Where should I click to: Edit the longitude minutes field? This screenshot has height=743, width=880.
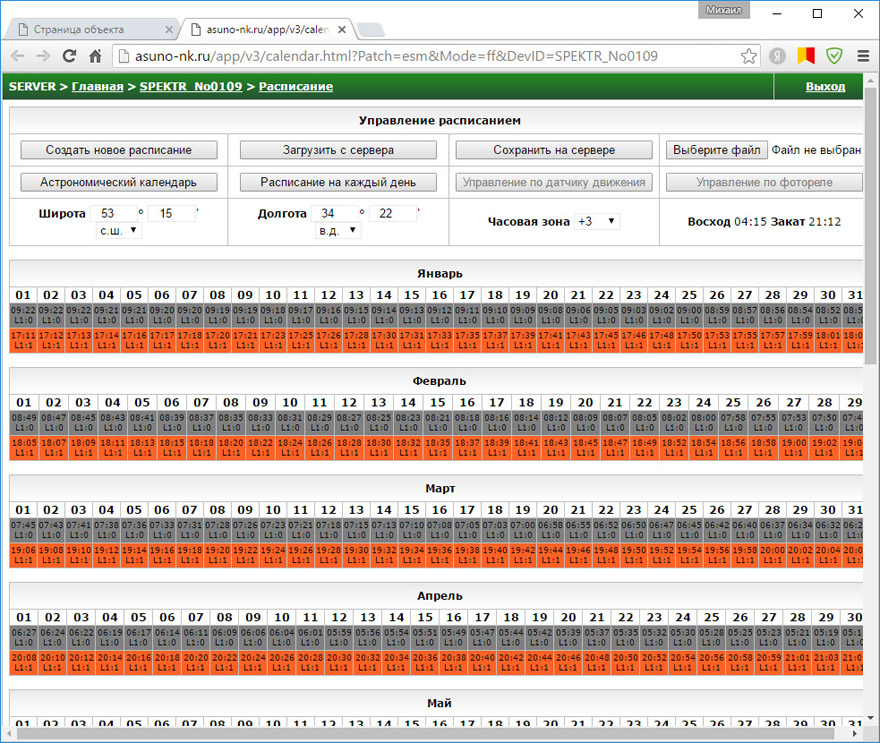tap(392, 213)
